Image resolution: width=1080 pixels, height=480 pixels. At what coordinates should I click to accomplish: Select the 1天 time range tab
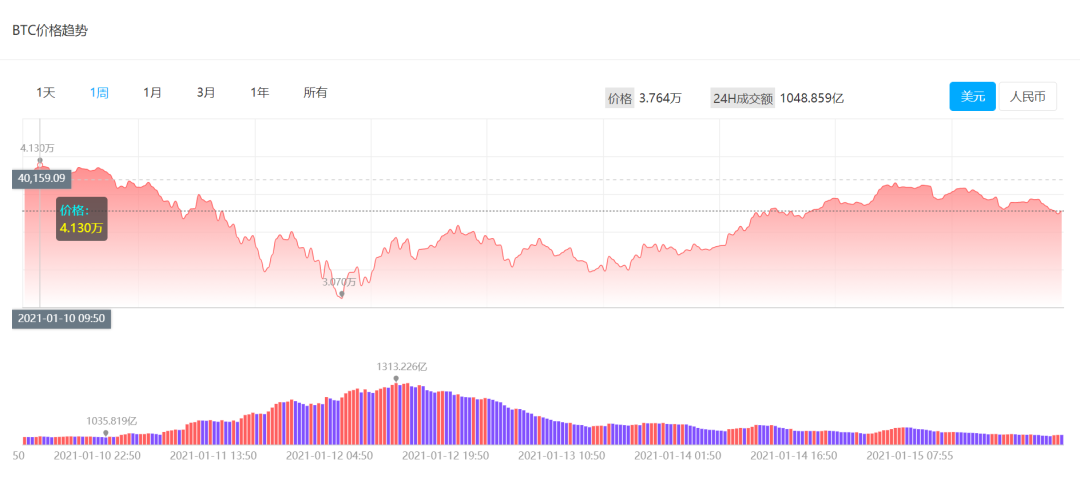(x=46, y=92)
